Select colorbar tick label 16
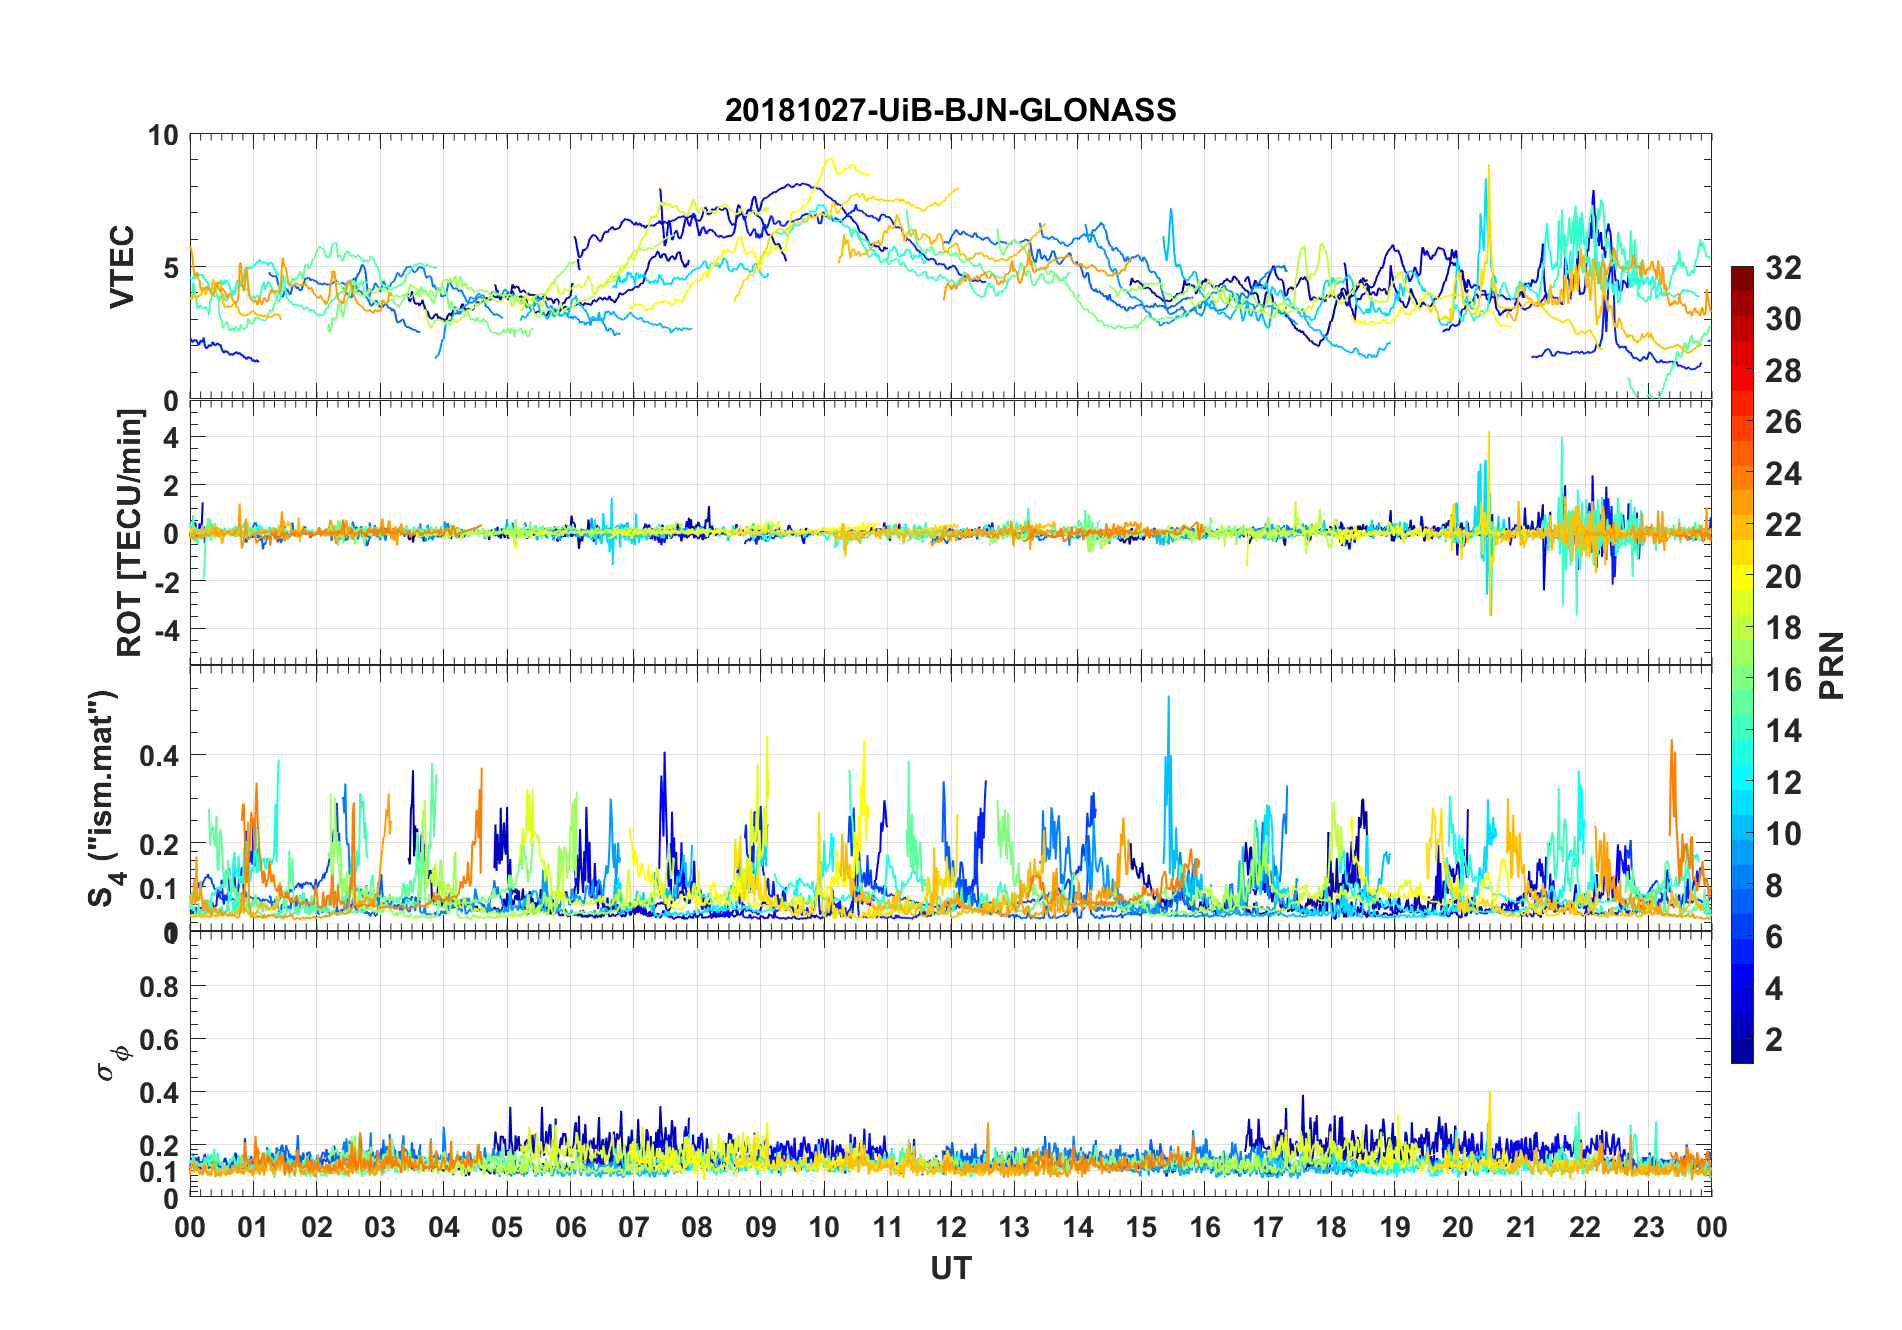Viewport: 1902px width, 1330px height. pyautogui.click(x=1783, y=679)
